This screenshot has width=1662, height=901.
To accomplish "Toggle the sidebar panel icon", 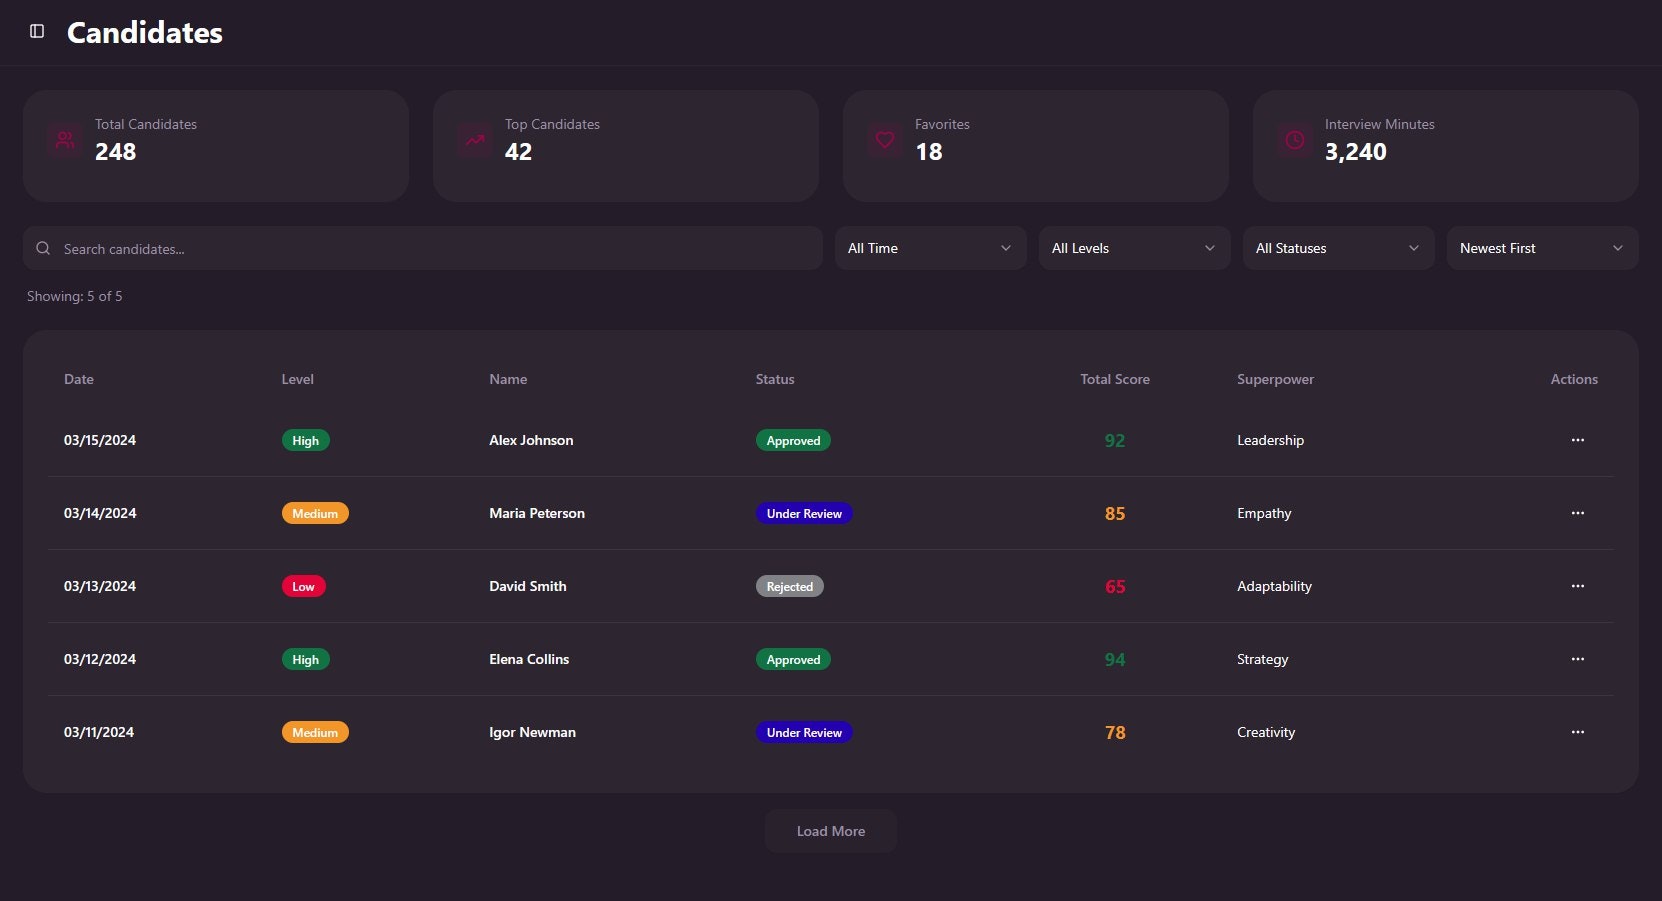I will pos(38,31).
